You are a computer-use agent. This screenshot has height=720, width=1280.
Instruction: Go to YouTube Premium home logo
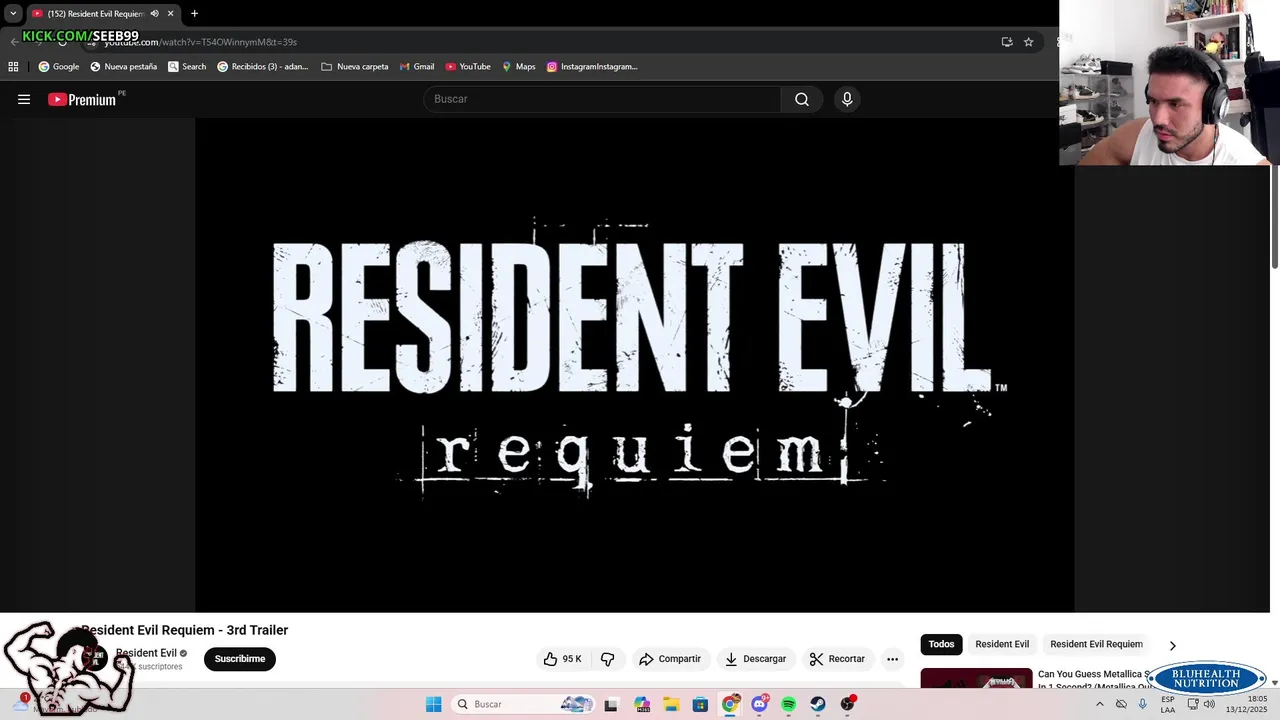82,99
